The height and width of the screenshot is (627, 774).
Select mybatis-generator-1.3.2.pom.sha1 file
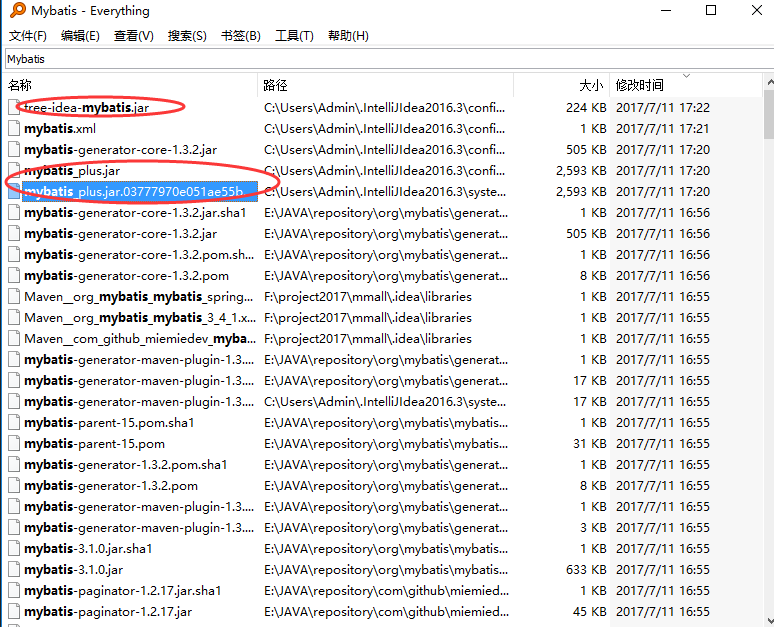pyautogui.click(x=125, y=465)
